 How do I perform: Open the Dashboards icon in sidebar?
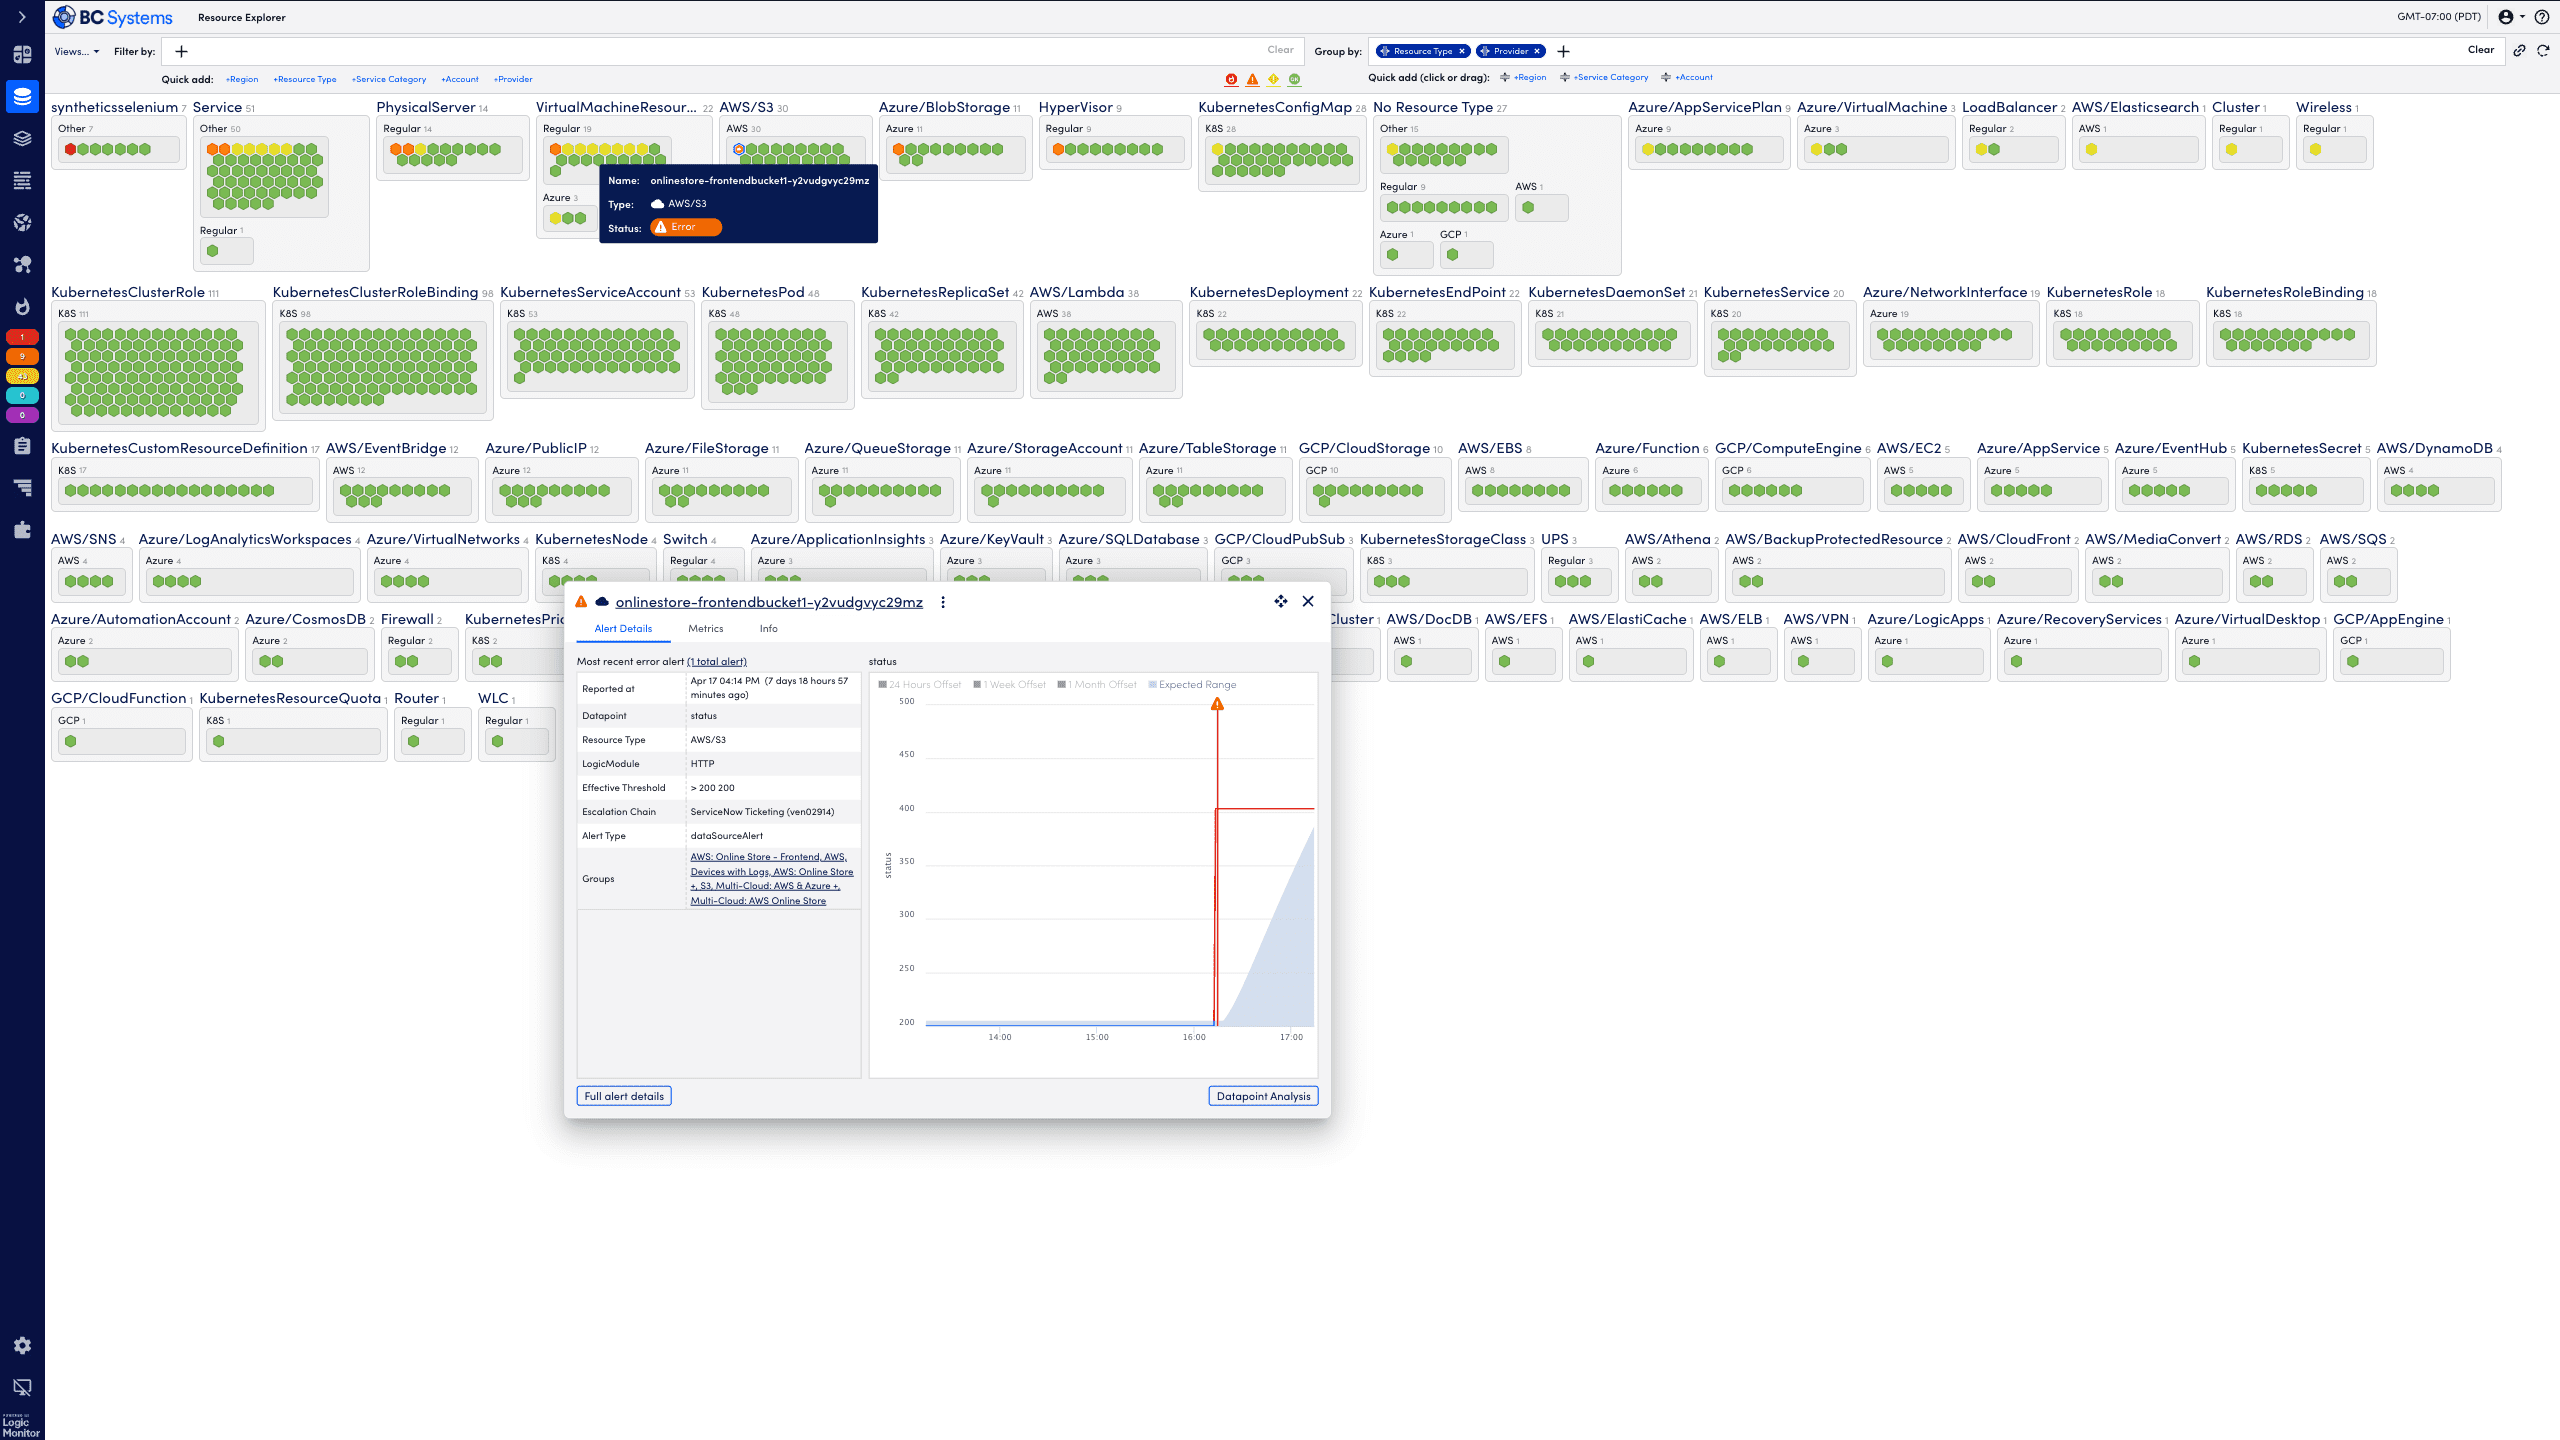(x=22, y=55)
